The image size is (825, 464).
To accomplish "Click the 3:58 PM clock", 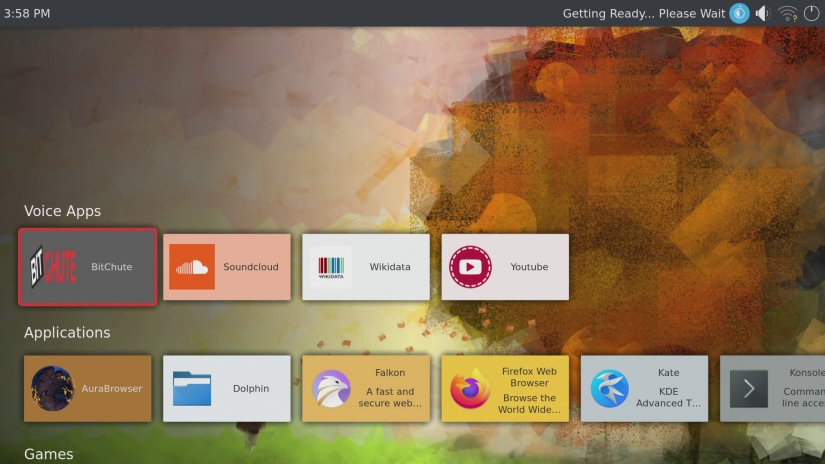I will (x=27, y=14).
